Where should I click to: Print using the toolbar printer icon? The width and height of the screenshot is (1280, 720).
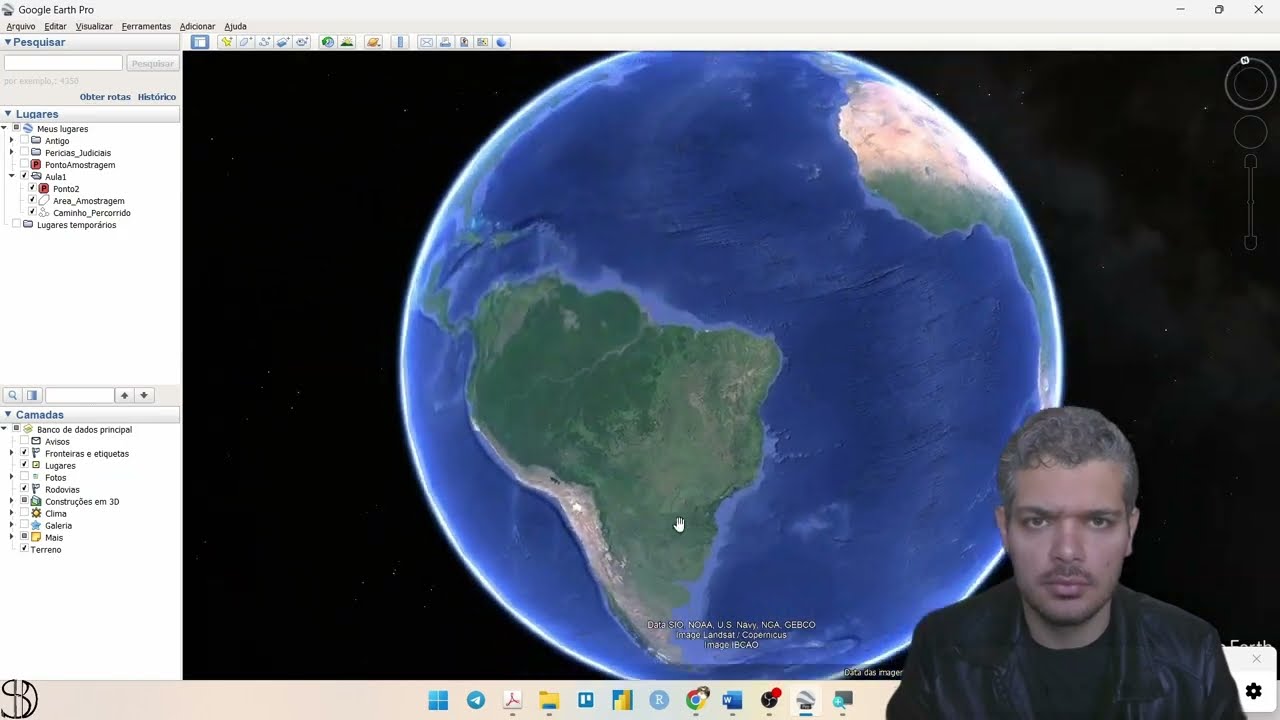[x=445, y=42]
